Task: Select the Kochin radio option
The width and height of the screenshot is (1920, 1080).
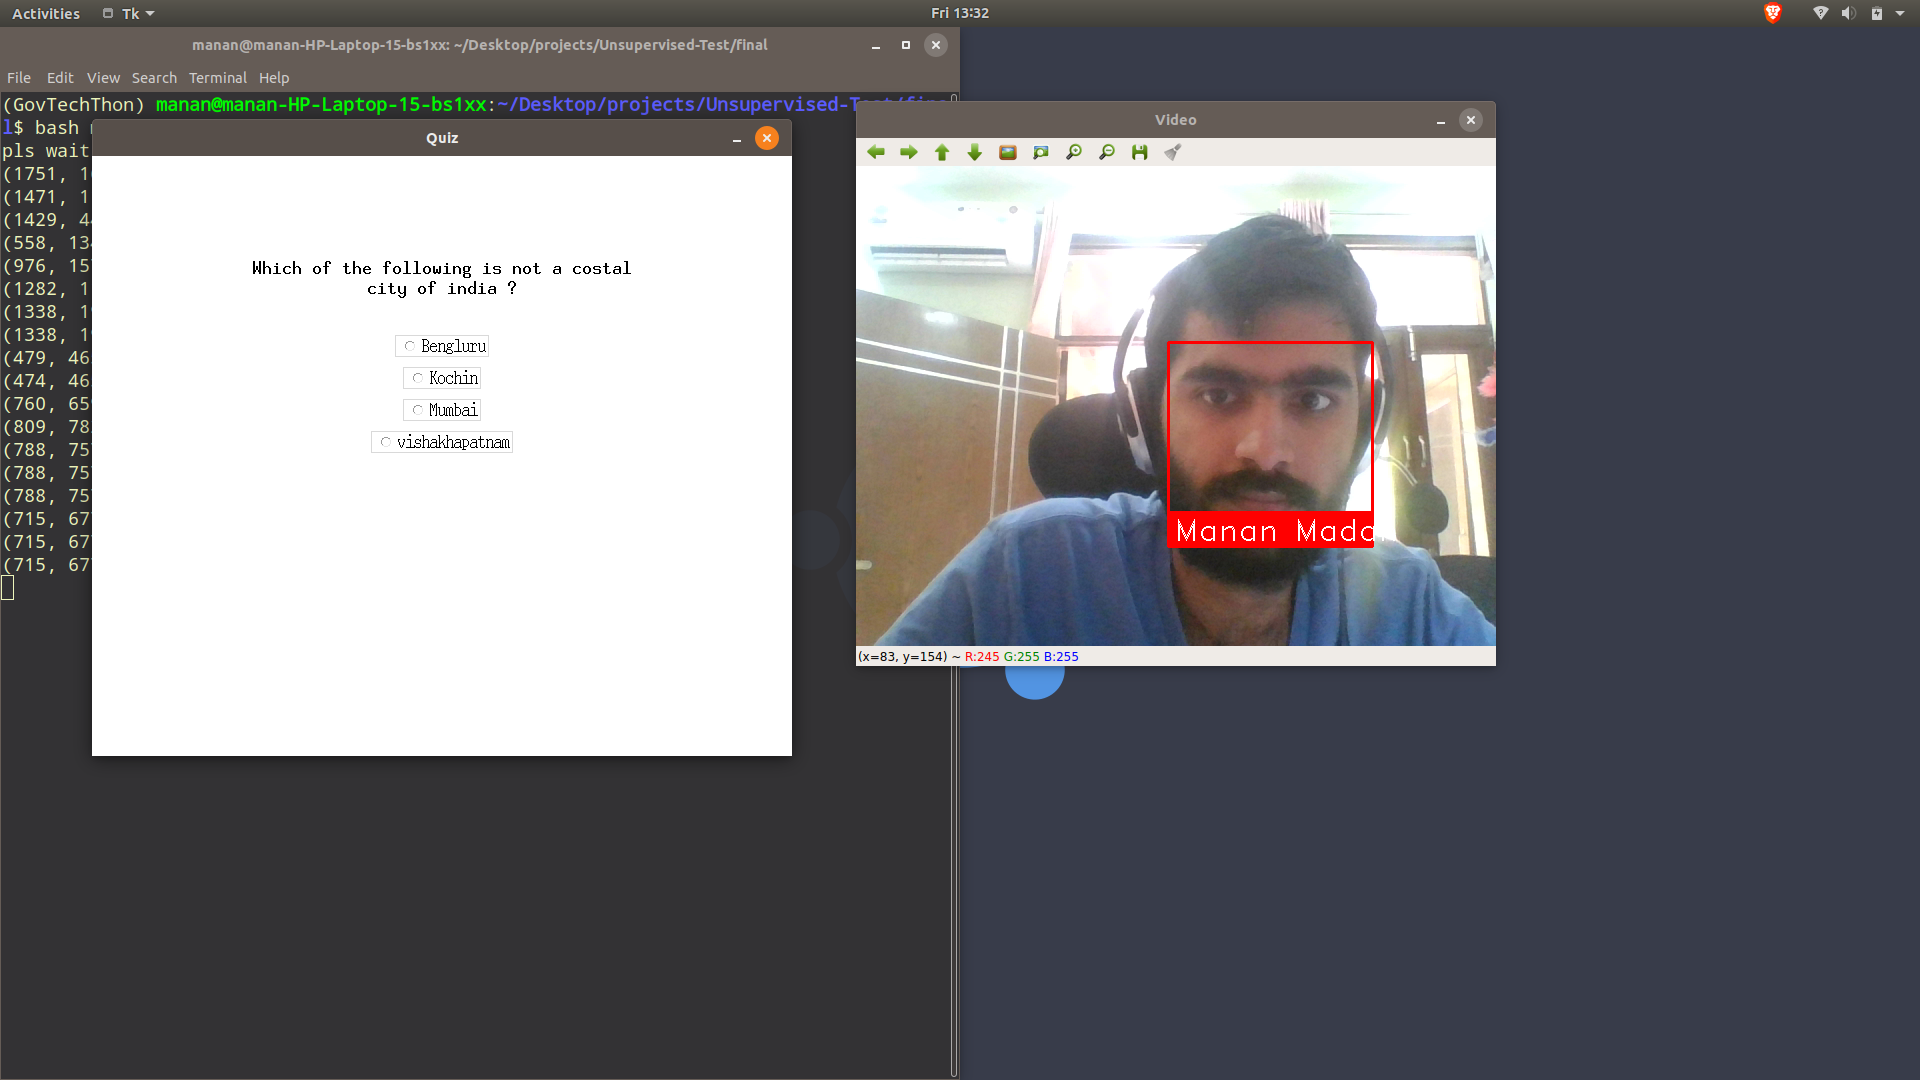Action: click(x=418, y=378)
